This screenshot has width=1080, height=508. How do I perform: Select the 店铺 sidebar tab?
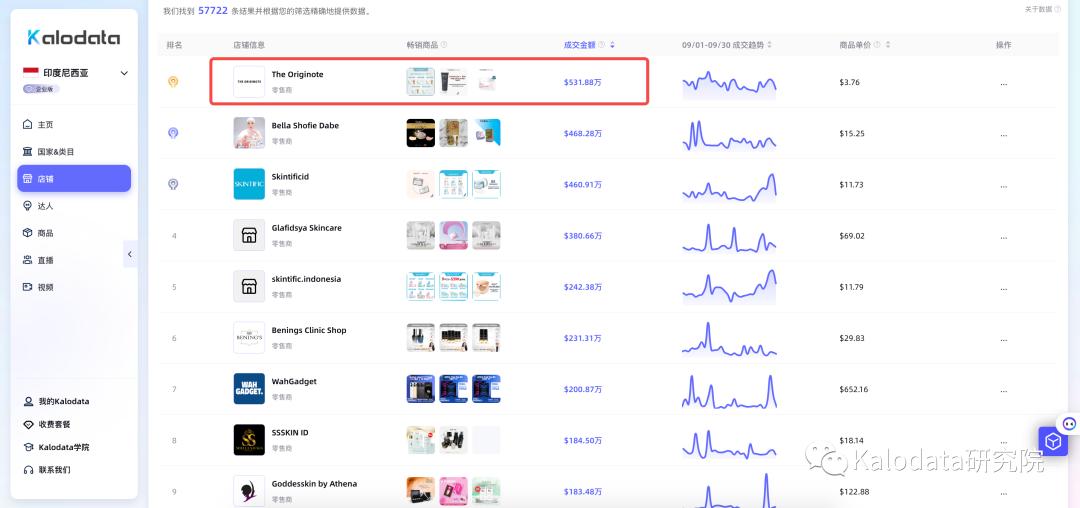[x=74, y=178]
